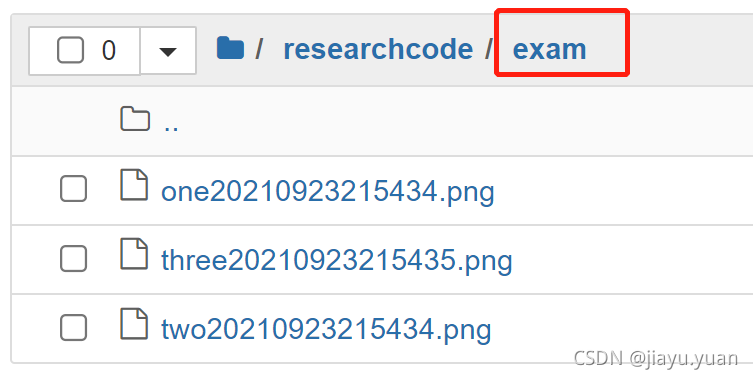Image resolution: width=753 pixels, height=379 pixels.
Task: Click the file icon beside one20210923215434.png
Action: pos(134,184)
